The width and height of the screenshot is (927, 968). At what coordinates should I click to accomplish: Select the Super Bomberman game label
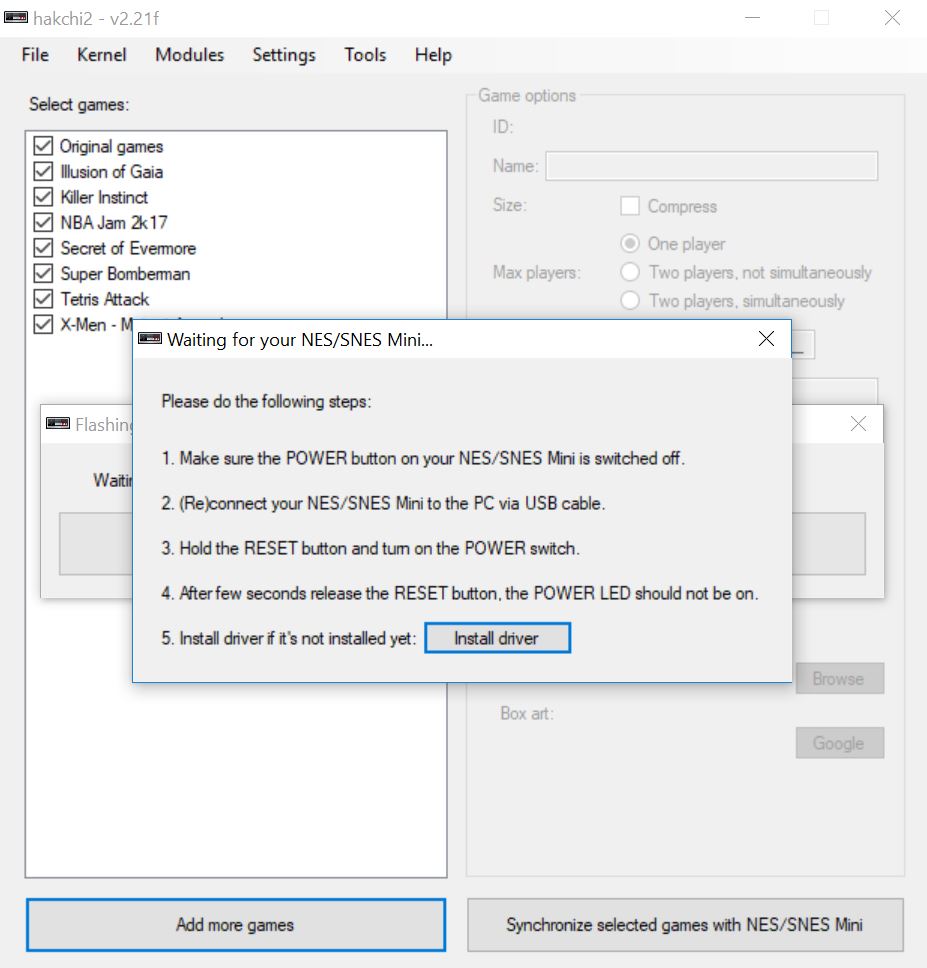(125, 273)
